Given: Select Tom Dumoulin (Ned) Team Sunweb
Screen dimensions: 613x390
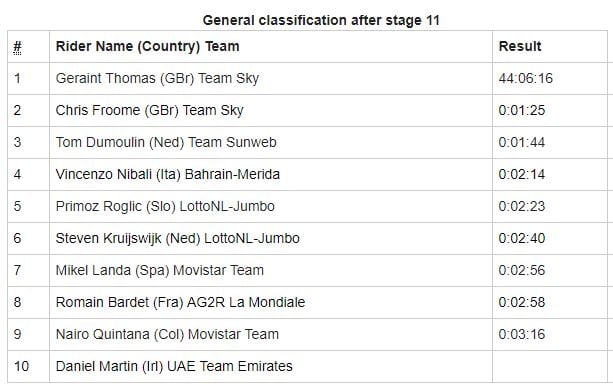Looking at the screenshot, I should pos(166,142).
